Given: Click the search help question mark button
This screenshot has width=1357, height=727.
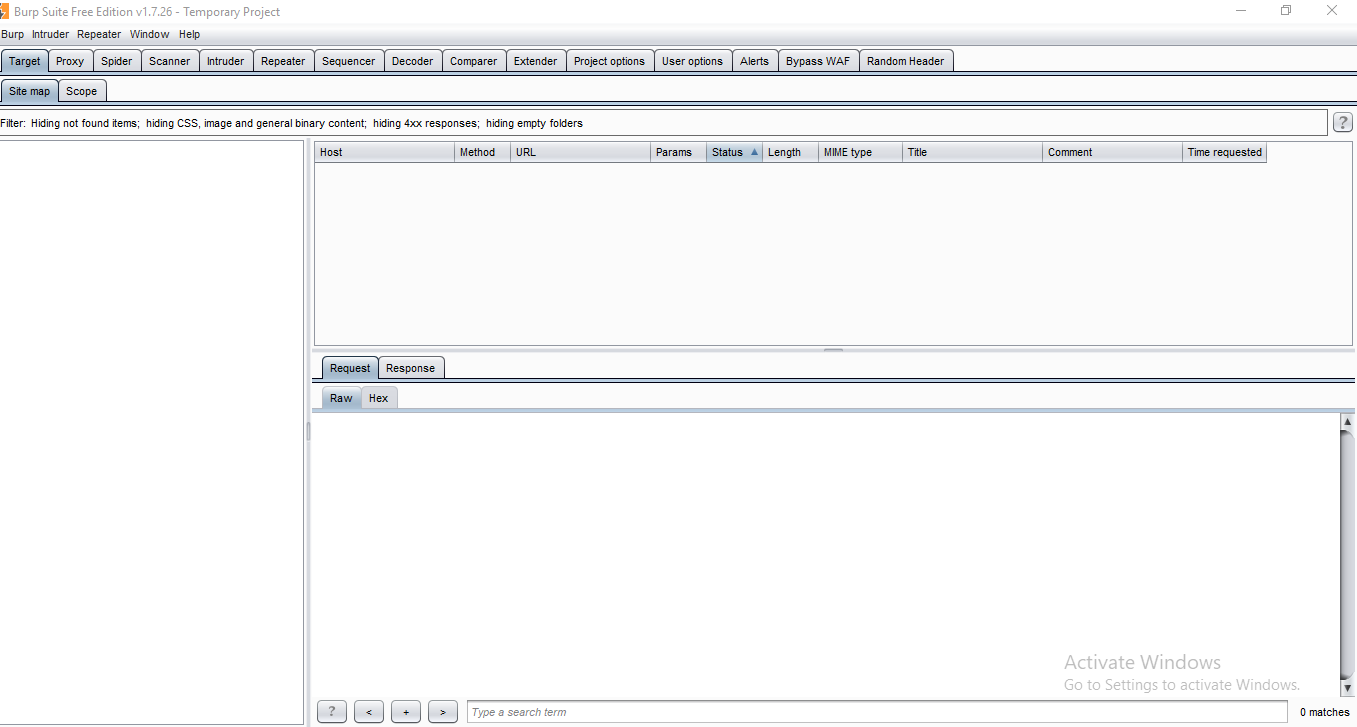Looking at the screenshot, I should (331, 712).
